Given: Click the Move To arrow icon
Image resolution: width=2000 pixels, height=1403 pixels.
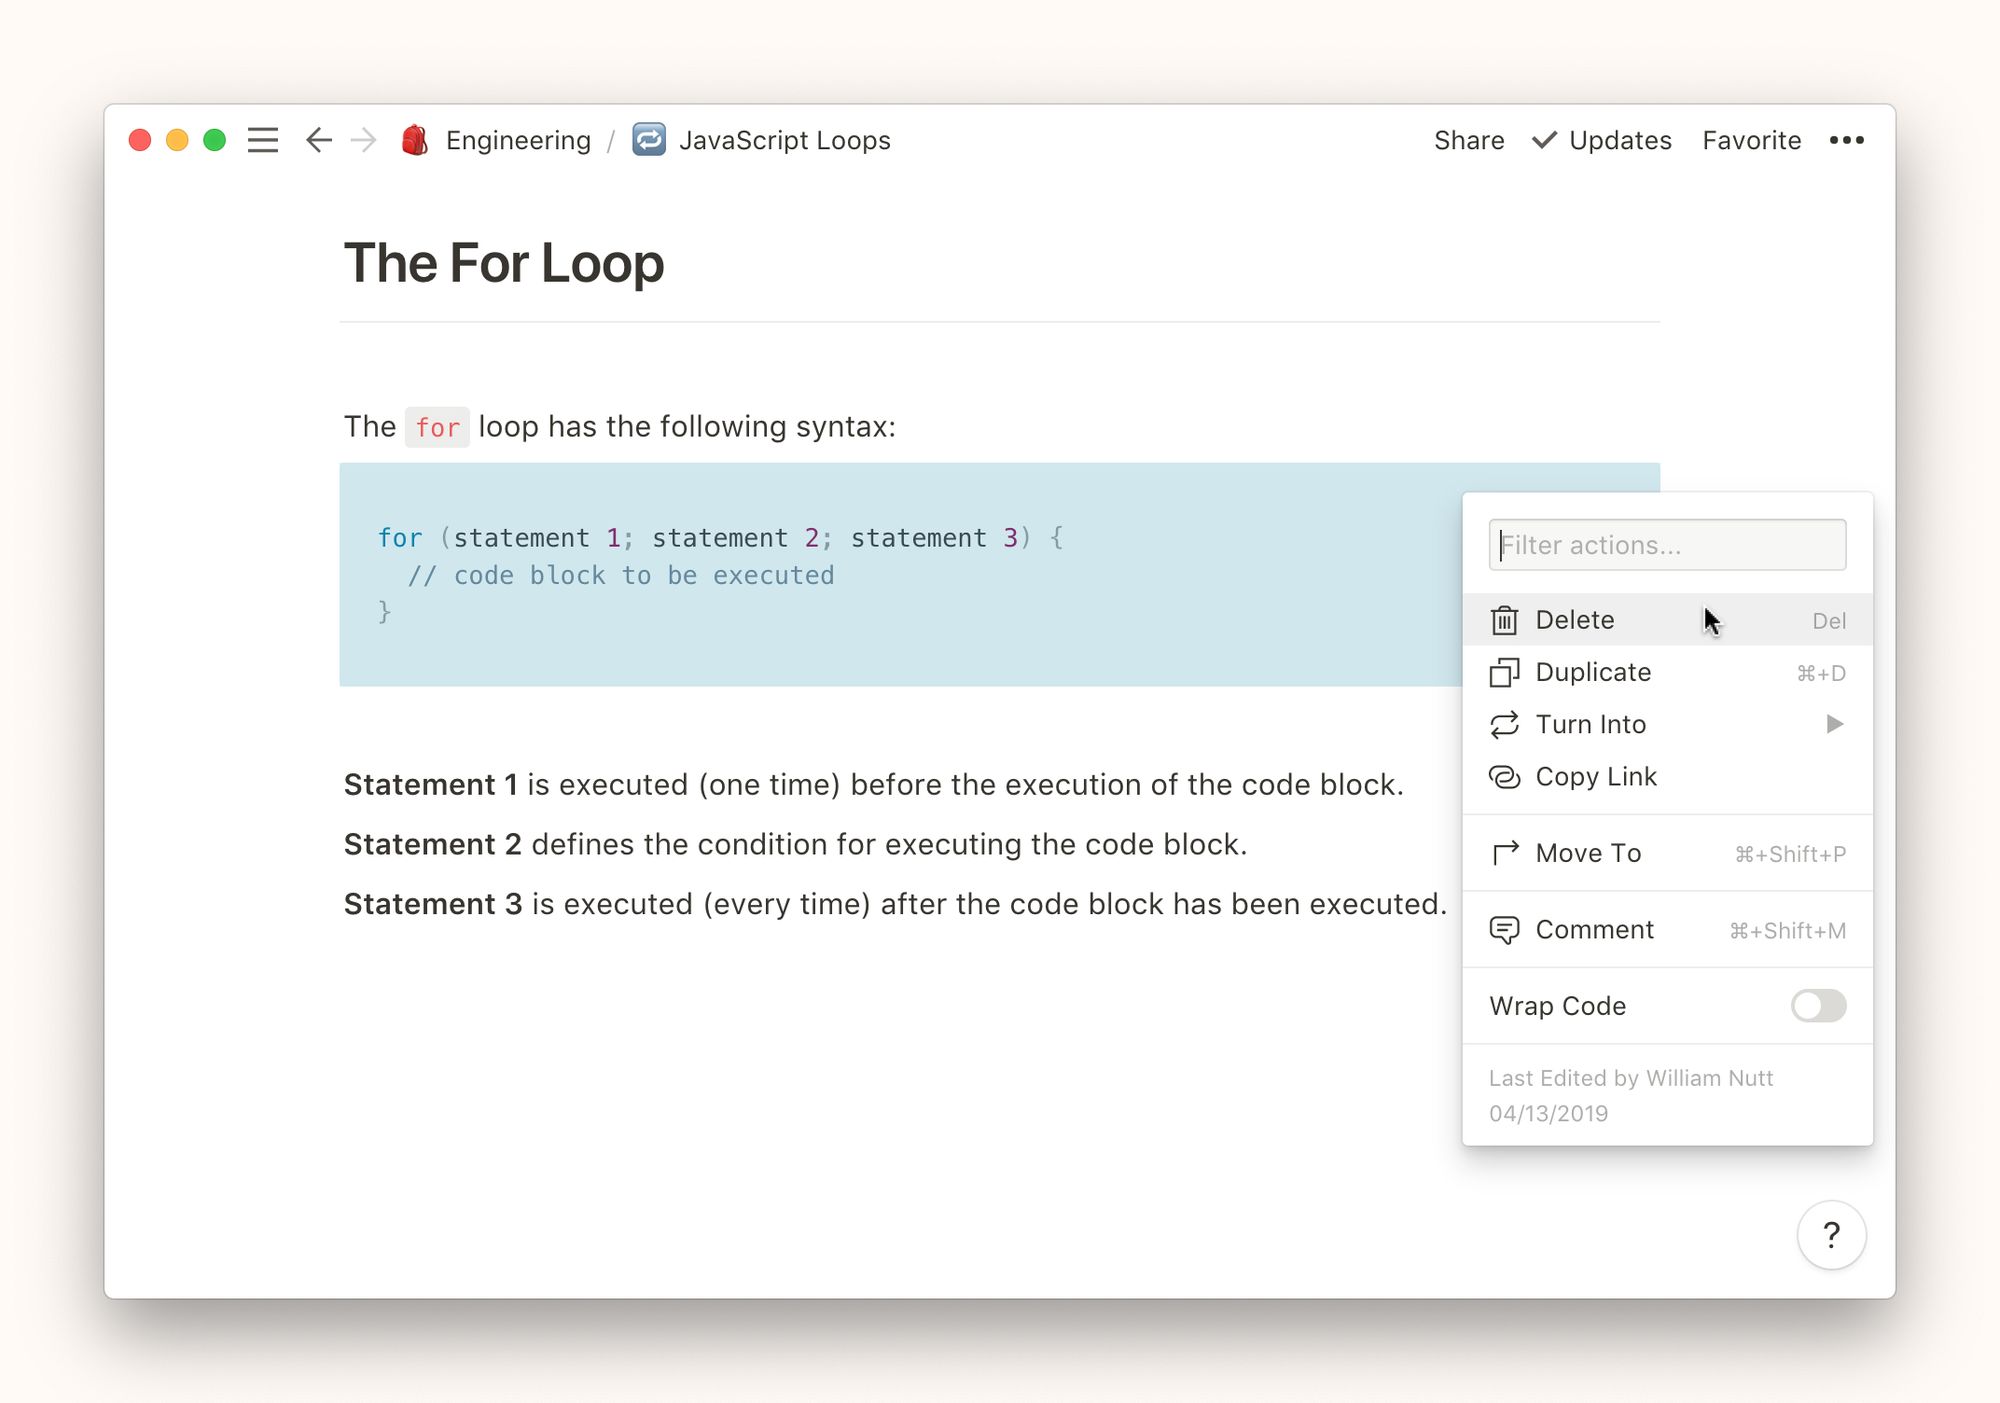Looking at the screenshot, I should pyautogui.click(x=1504, y=853).
